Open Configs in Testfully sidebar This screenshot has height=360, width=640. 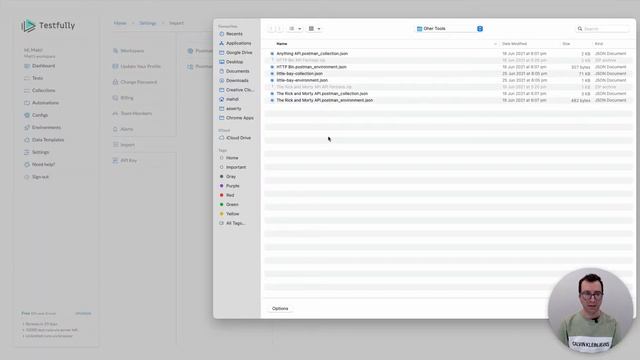click(40, 115)
